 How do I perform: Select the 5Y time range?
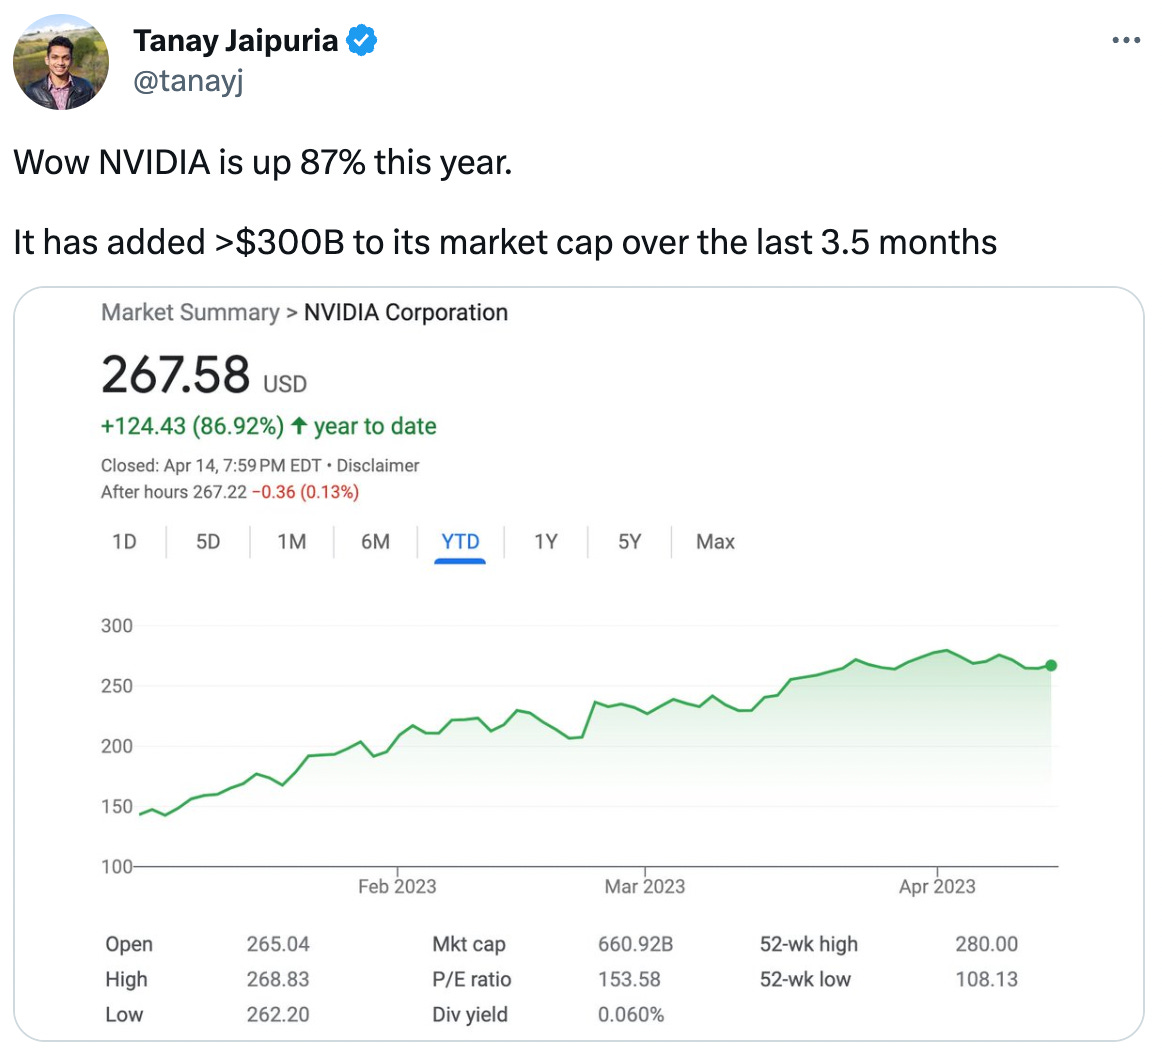click(629, 541)
